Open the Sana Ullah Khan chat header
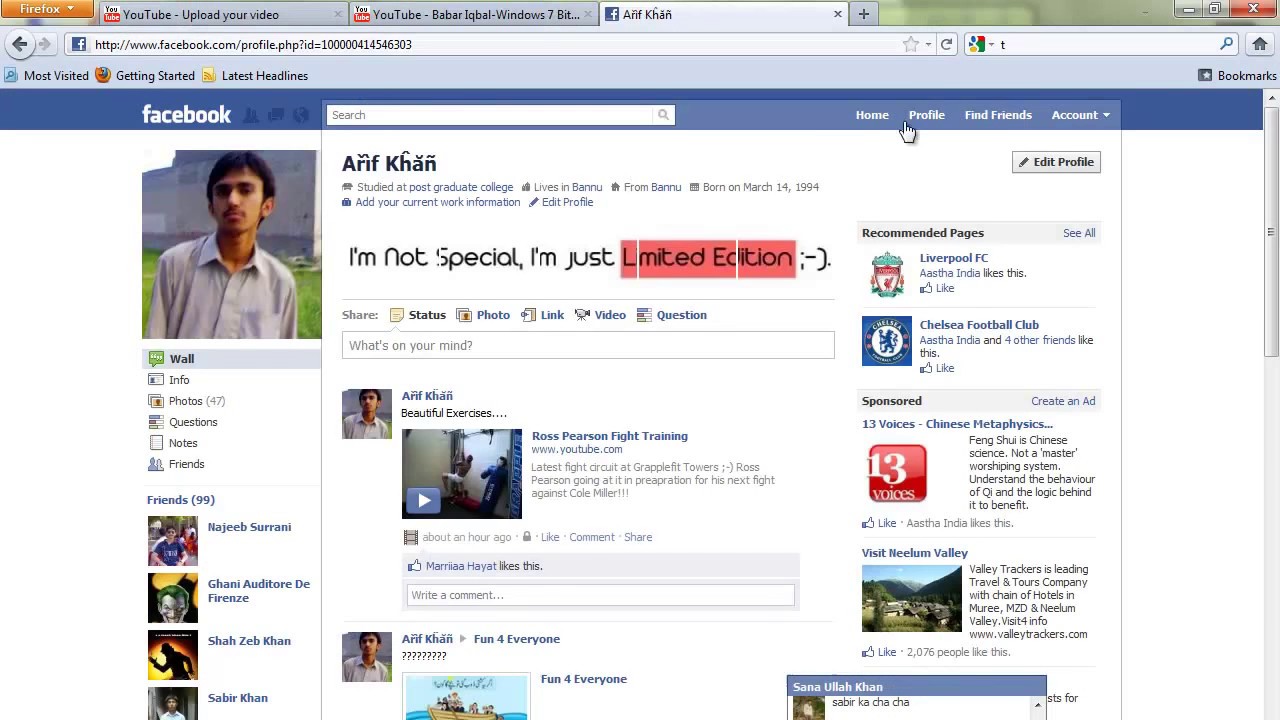This screenshot has height=720, width=1280. coord(916,687)
